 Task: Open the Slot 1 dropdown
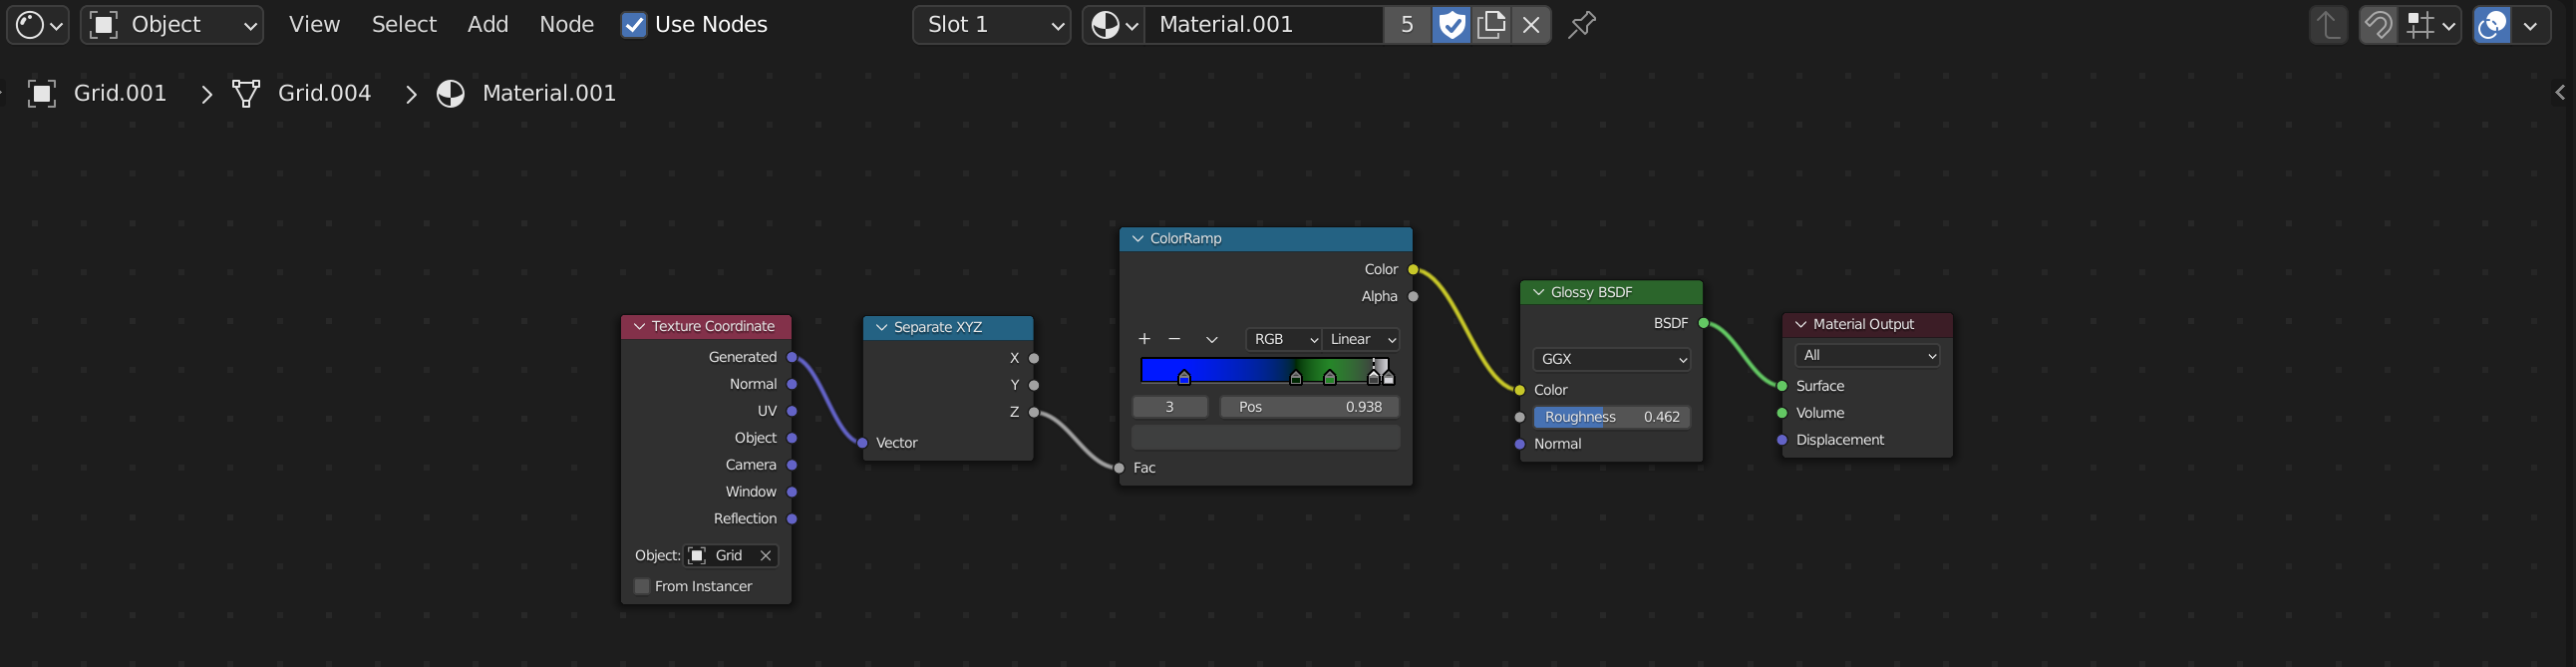991,24
